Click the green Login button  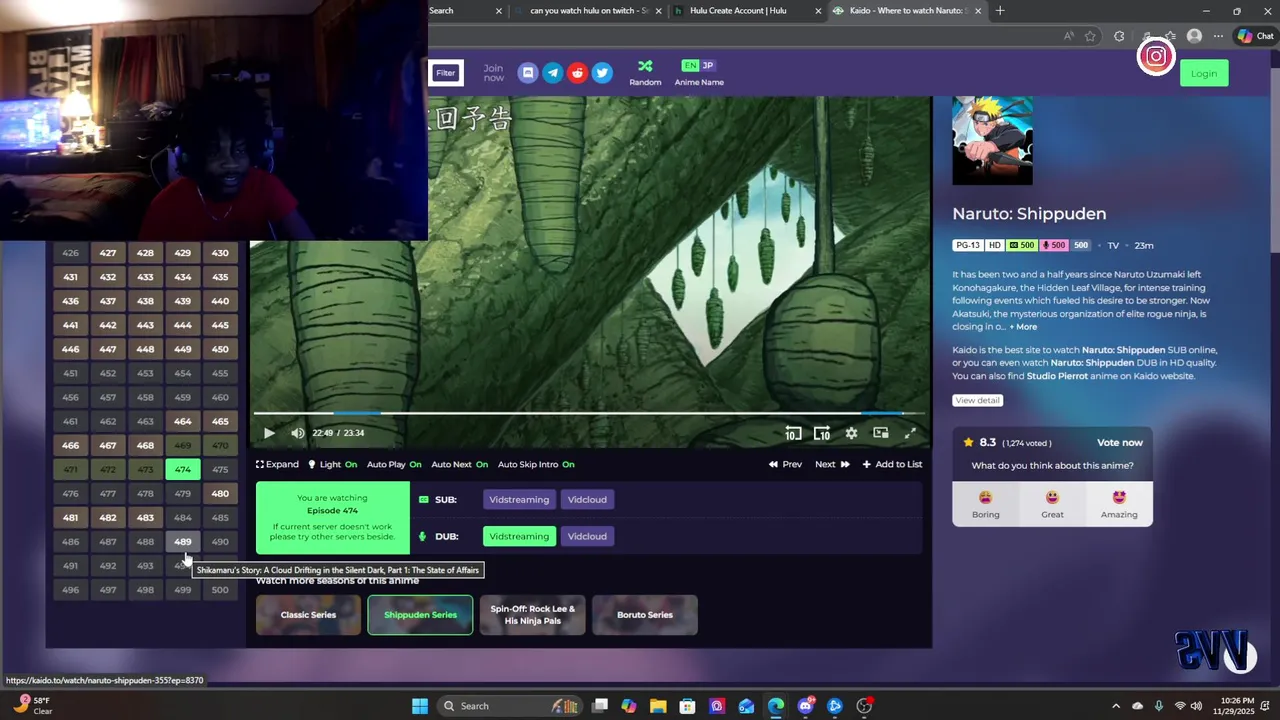pyautogui.click(x=1204, y=73)
